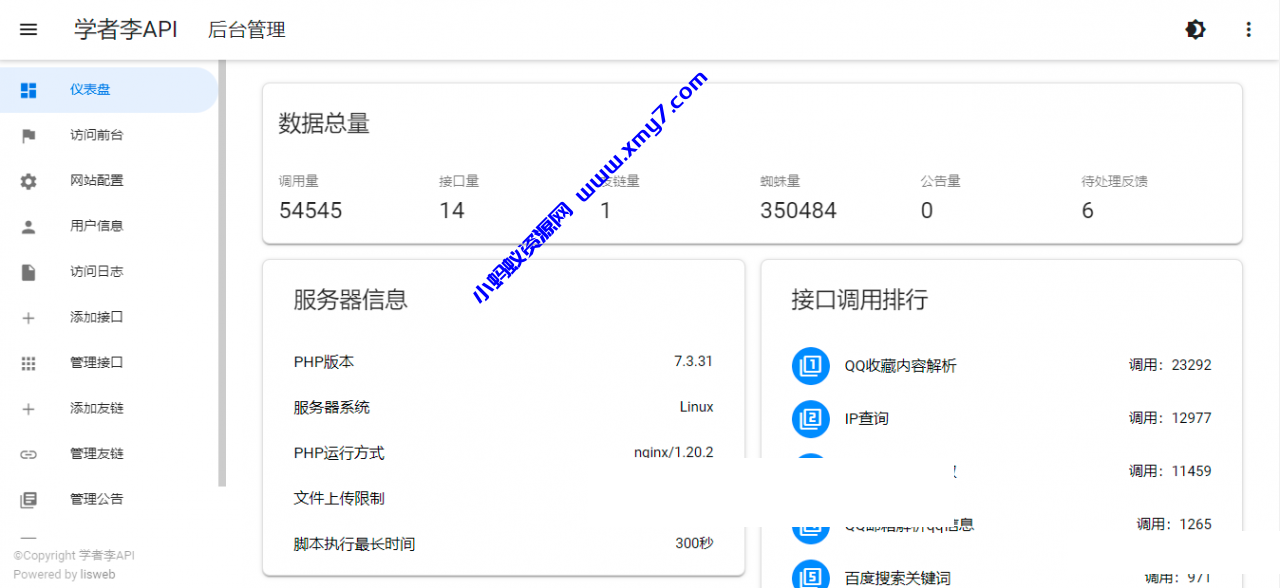Toggle dark mode with the moon icon

tap(1195, 29)
